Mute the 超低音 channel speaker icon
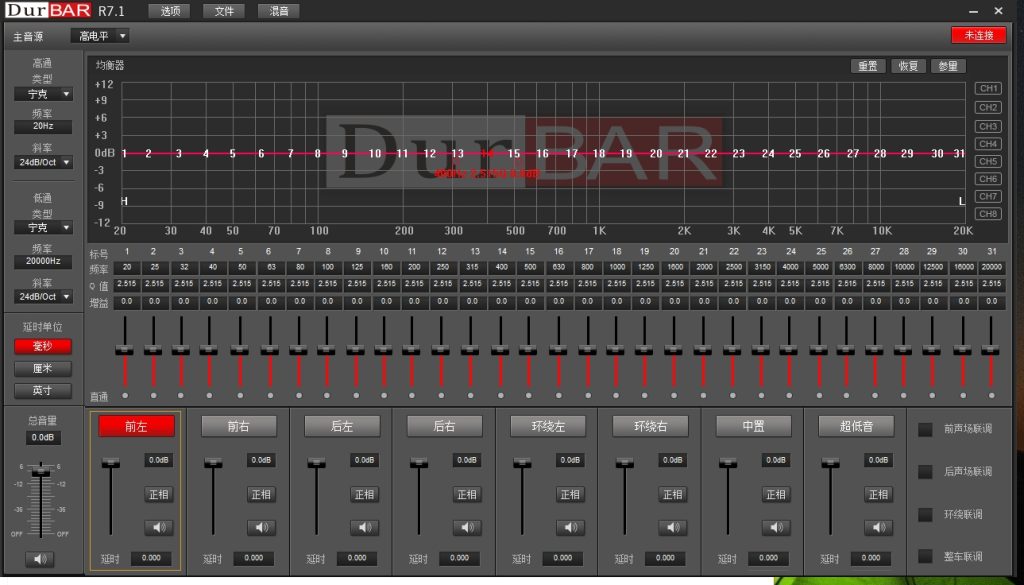This screenshot has width=1024, height=585. [x=878, y=527]
